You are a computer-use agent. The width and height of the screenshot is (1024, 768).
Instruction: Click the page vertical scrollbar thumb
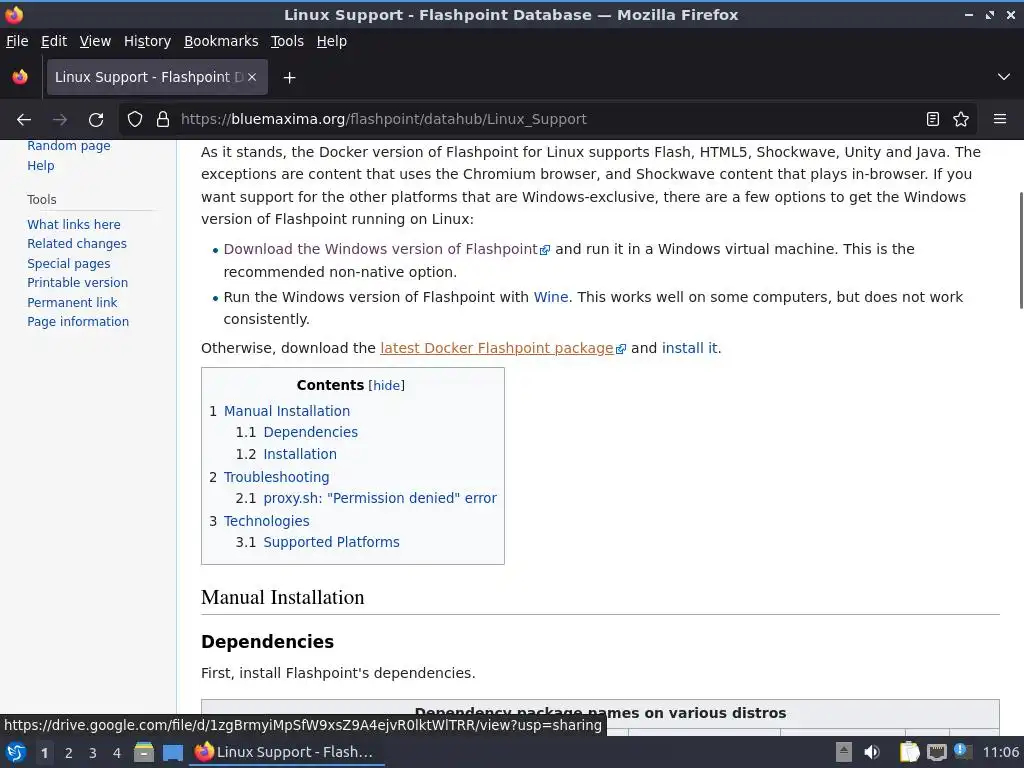coord(1020,250)
